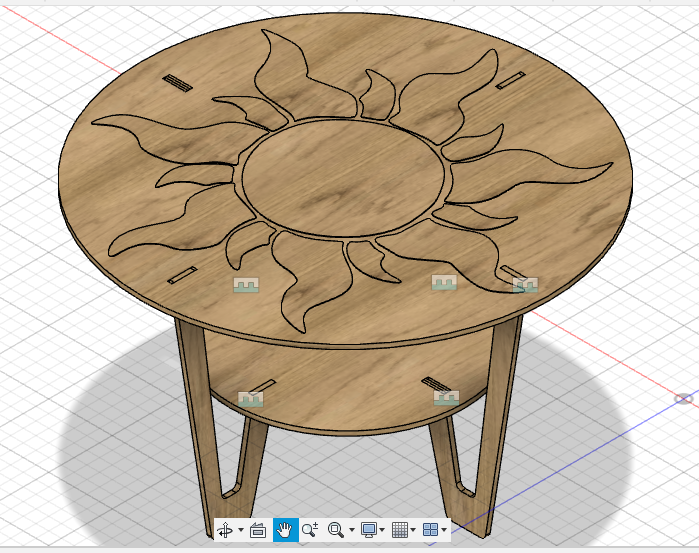Screen dimensions: 699x553
Task: Expand the Display Settings dropdown arrow
Action: (382, 530)
